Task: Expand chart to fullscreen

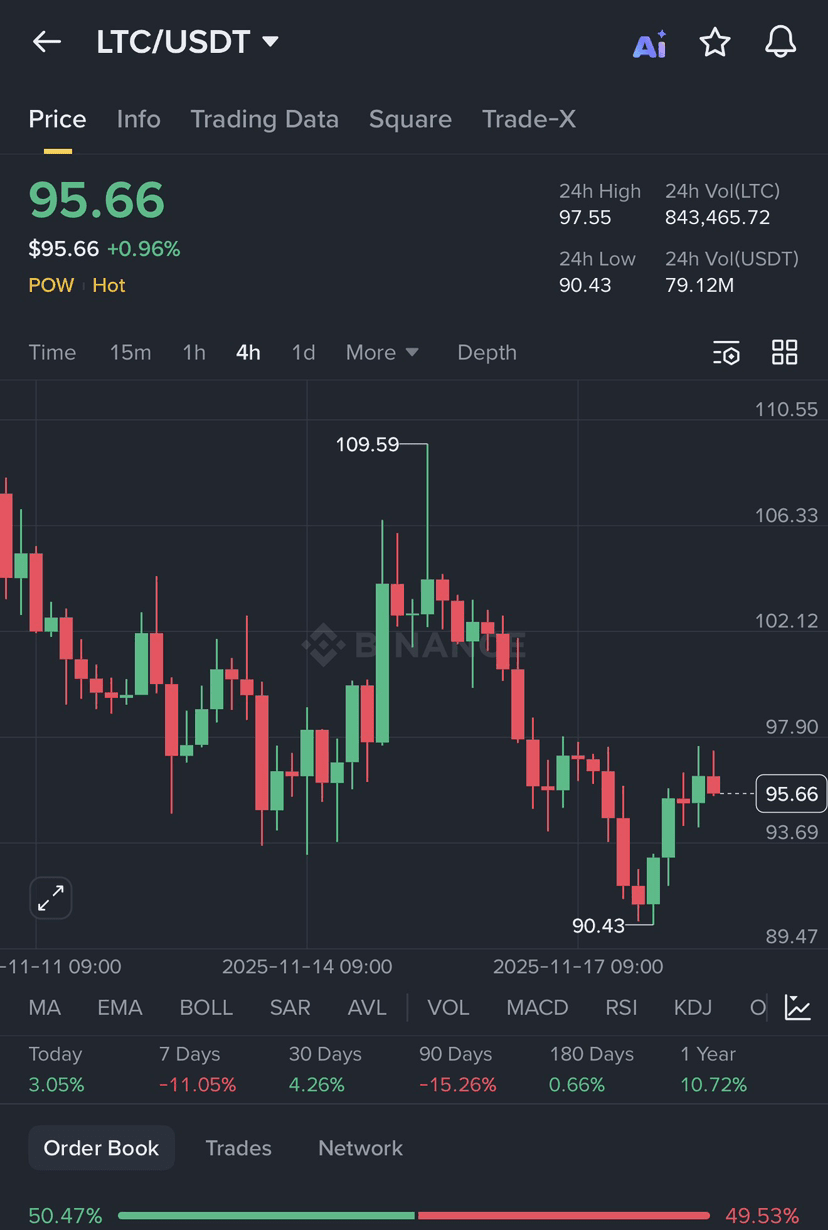Action: [50, 897]
